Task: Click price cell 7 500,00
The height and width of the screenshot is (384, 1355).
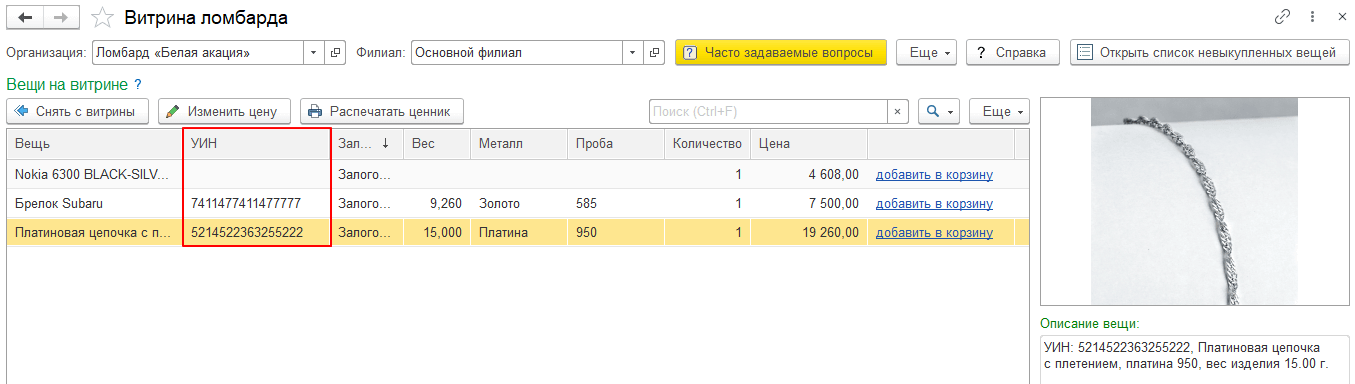Action: tap(808, 203)
